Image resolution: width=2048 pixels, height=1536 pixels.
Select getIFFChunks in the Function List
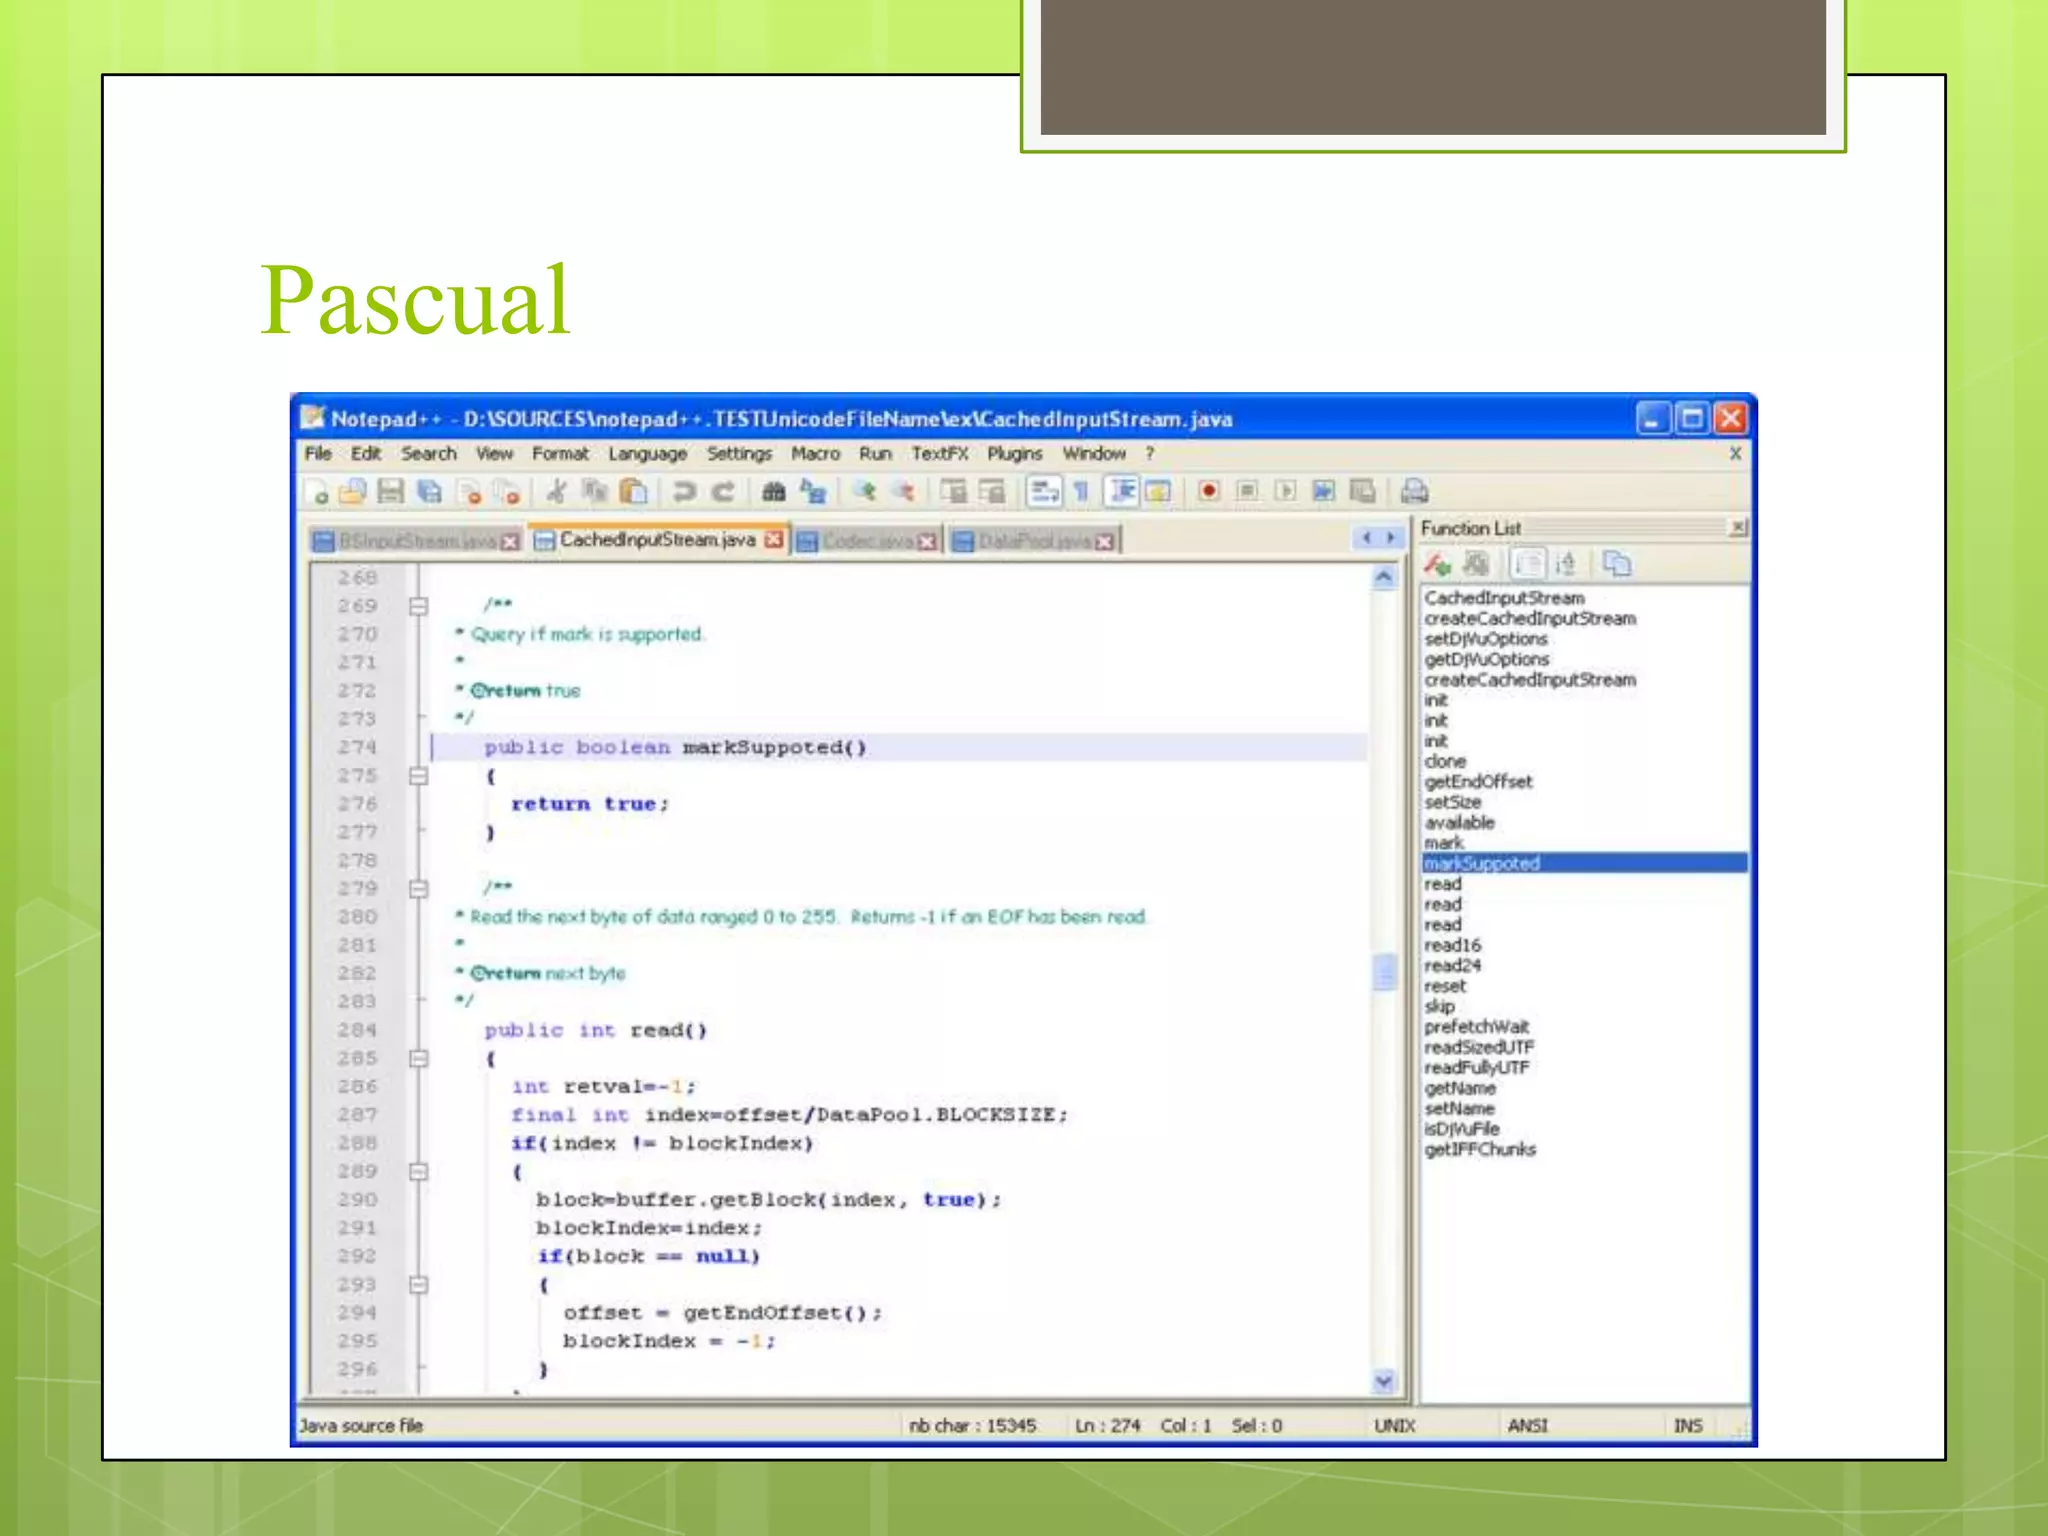pyautogui.click(x=1480, y=1150)
